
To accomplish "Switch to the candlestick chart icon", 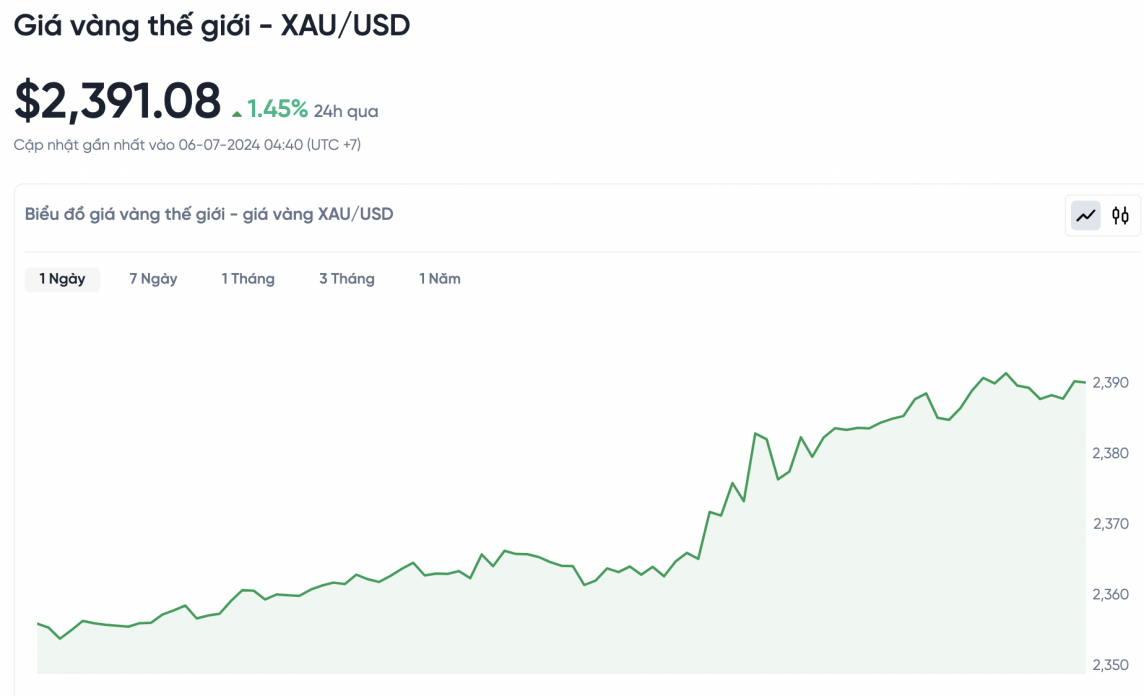I will click(1120, 215).
